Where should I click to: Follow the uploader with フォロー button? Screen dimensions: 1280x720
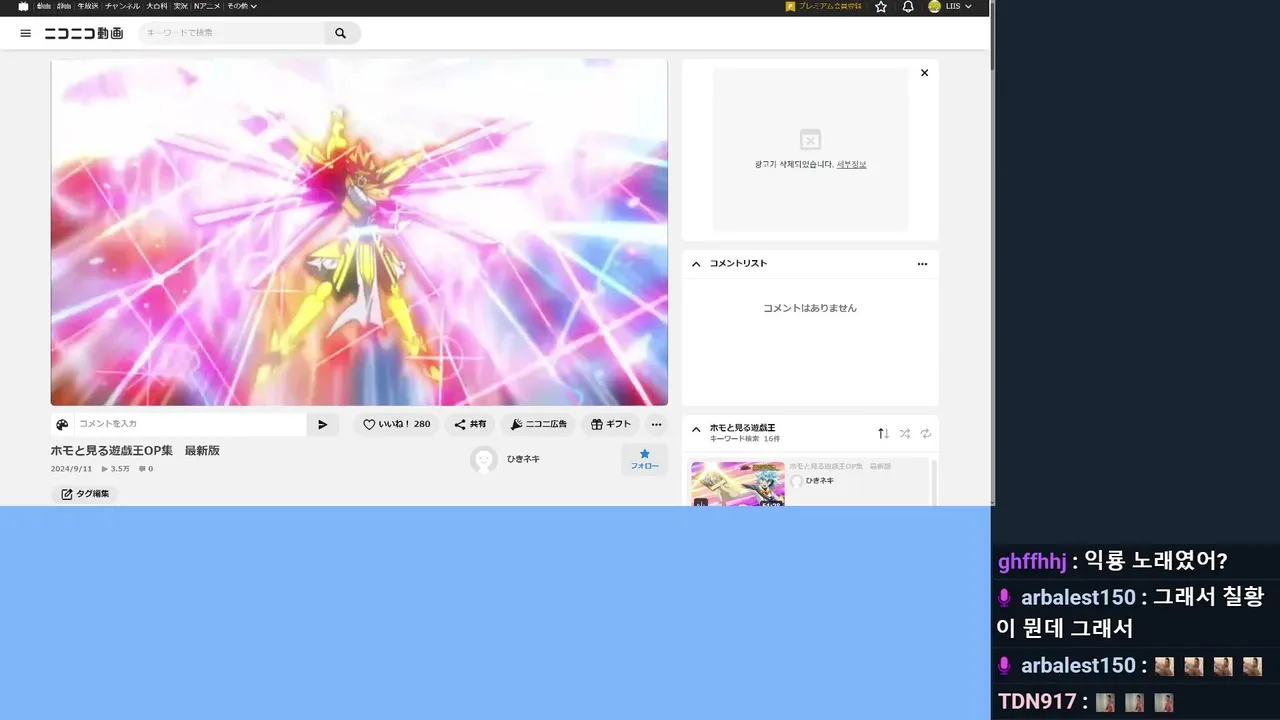644,459
